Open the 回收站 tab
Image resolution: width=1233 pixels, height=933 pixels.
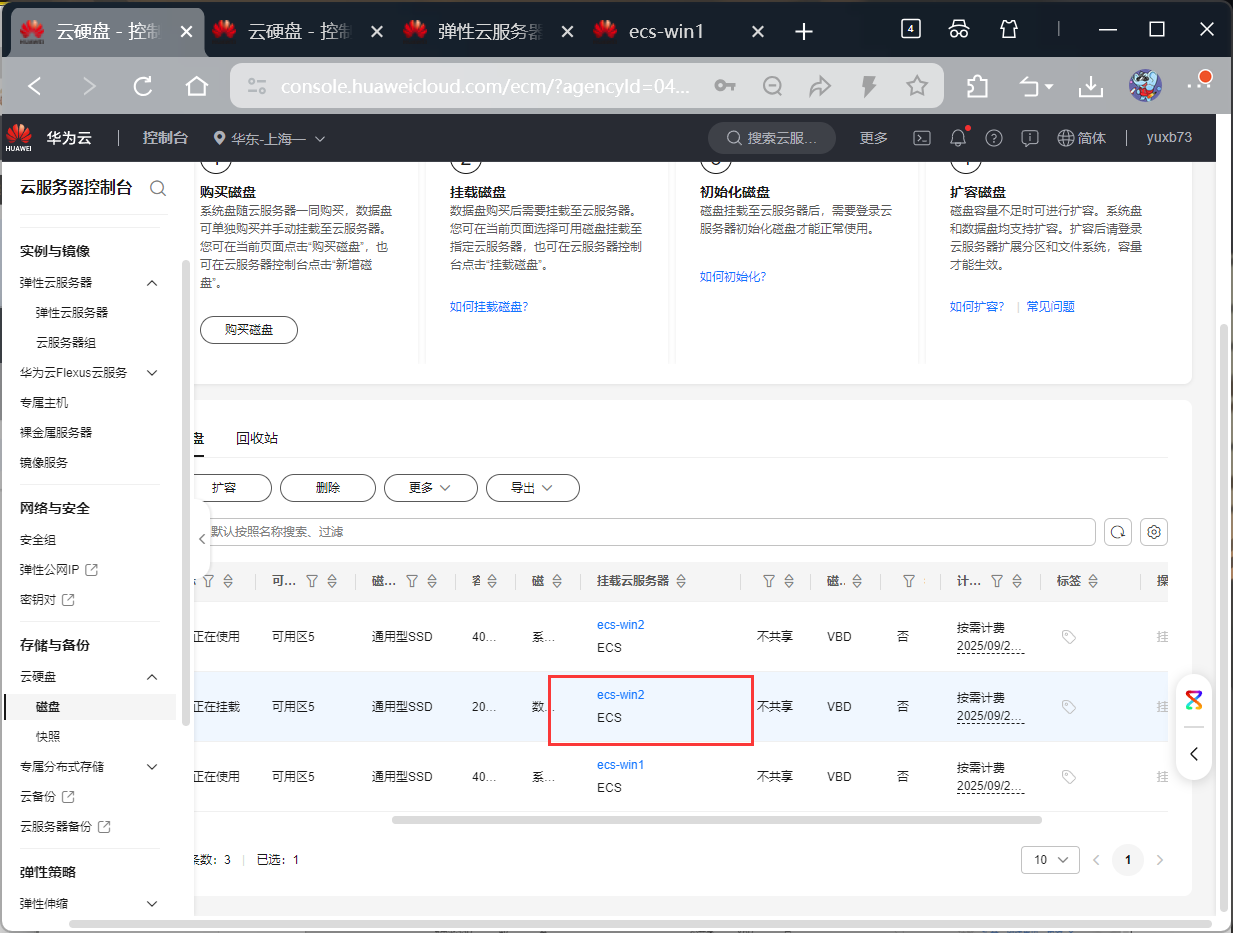(257, 439)
